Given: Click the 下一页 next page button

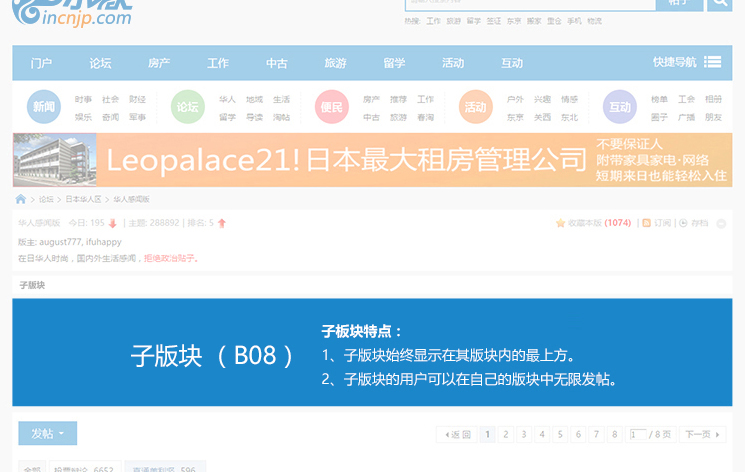Looking at the screenshot, I should (x=703, y=434).
